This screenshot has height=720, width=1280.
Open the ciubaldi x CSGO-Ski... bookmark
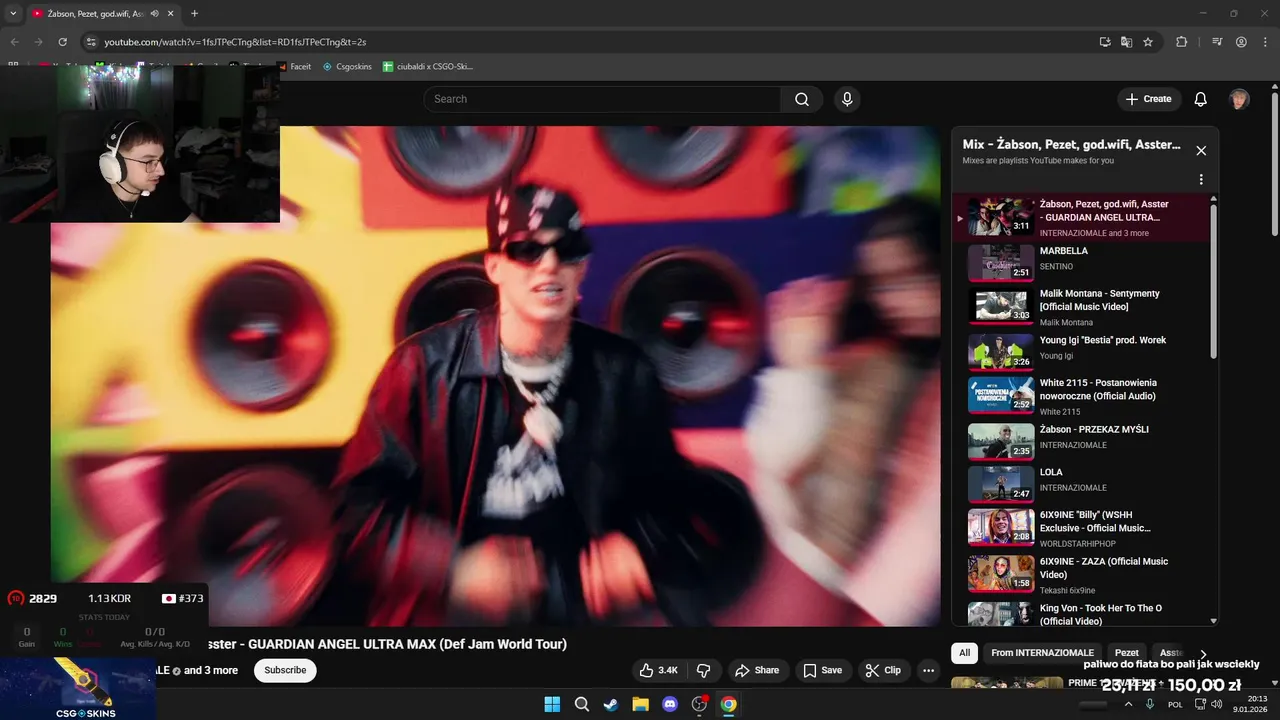tap(428, 67)
